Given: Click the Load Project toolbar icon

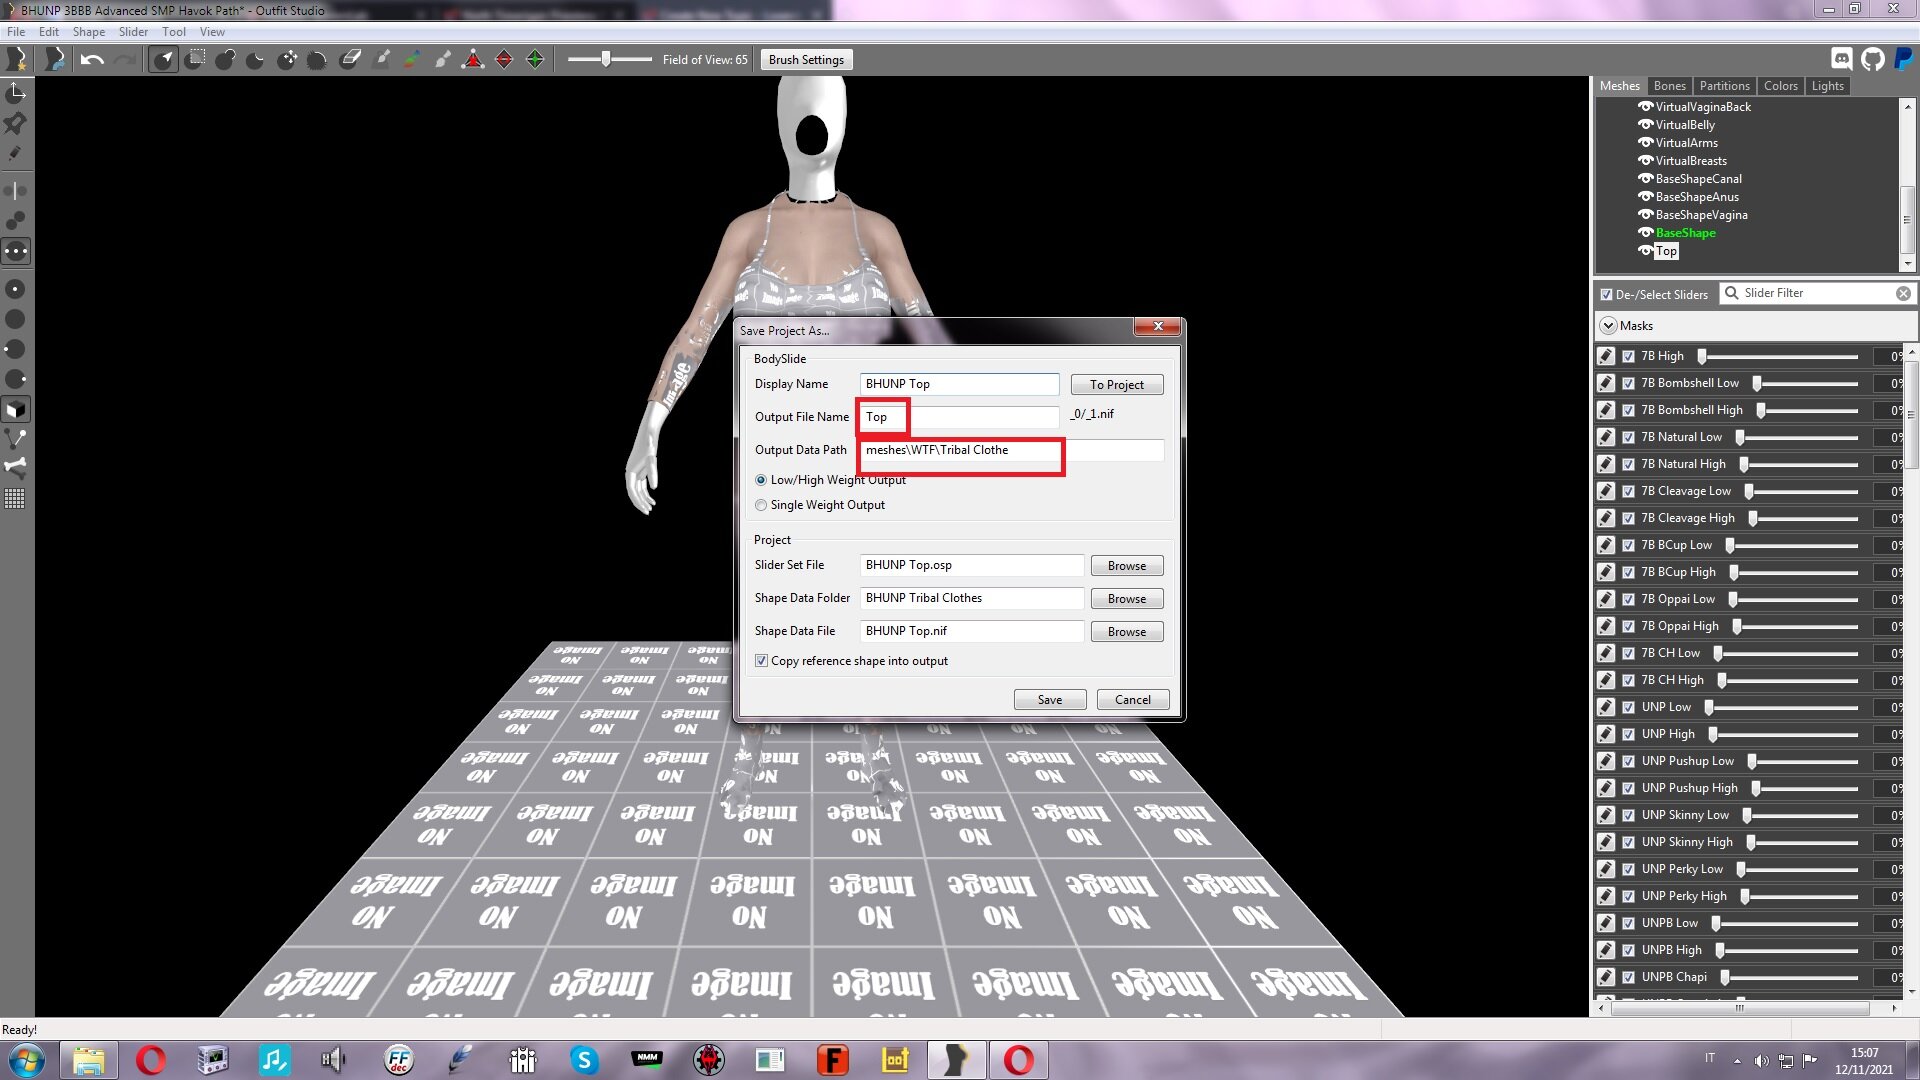Looking at the screenshot, I should point(55,60).
